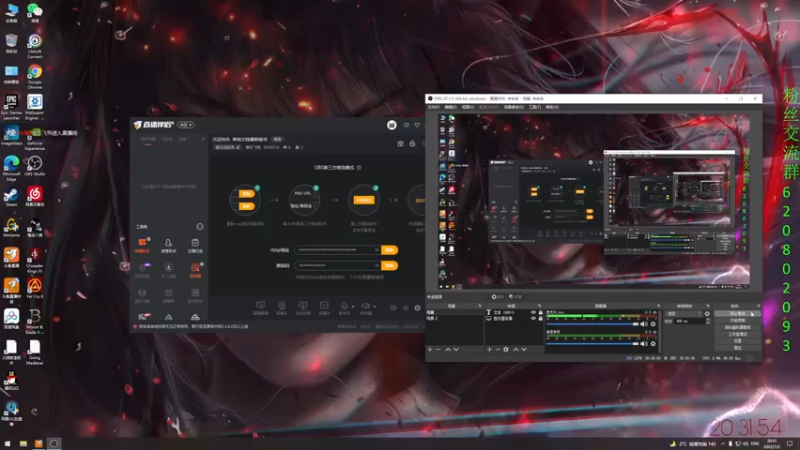Move the selected OBS source down
This screenshot has height=450, width=800.
[524, 349]
